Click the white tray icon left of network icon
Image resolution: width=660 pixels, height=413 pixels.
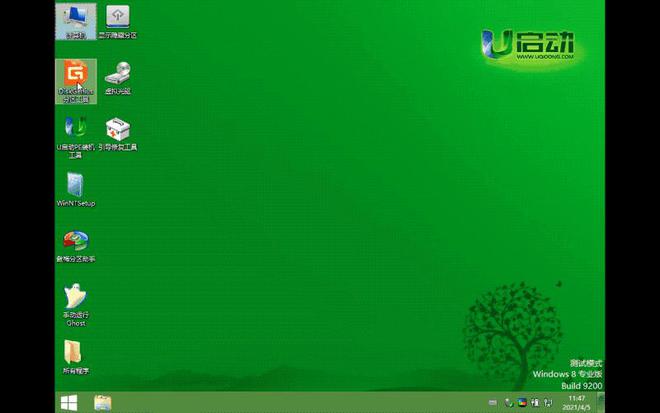(536, 403)
